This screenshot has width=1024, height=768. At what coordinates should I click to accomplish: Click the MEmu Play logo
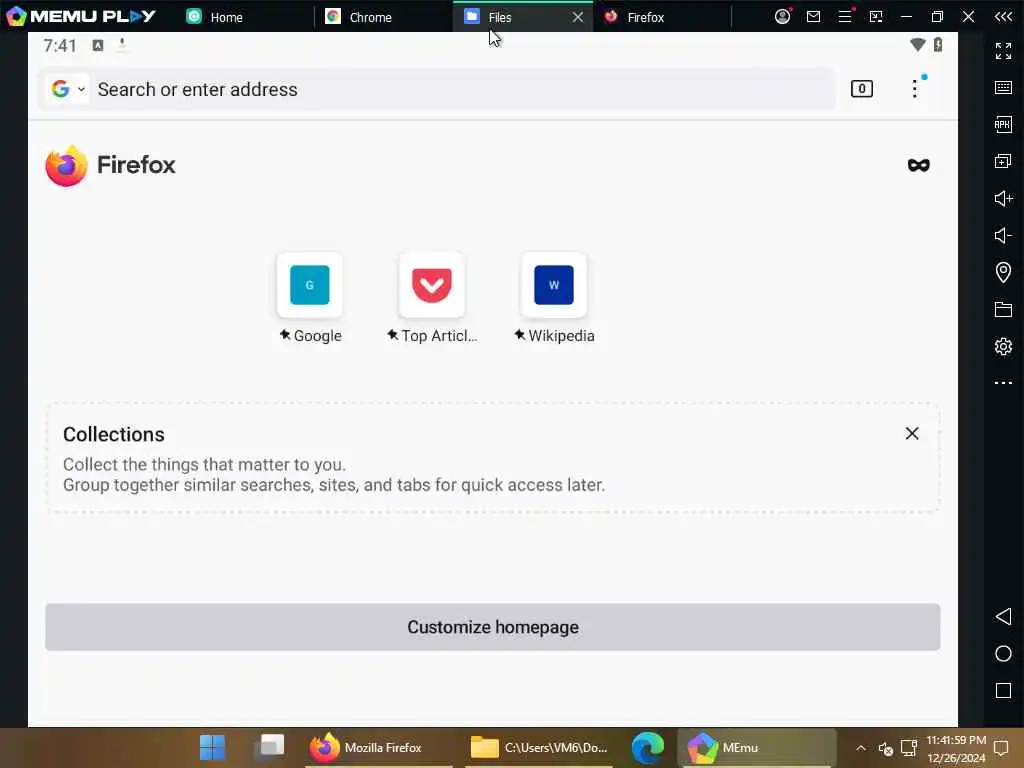coord(81,16)
